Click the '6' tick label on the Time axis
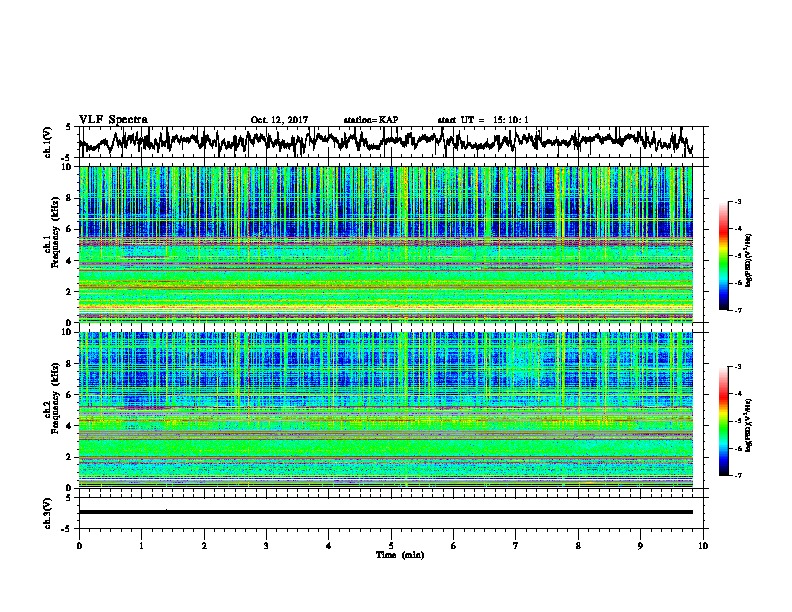 (454, 546)
